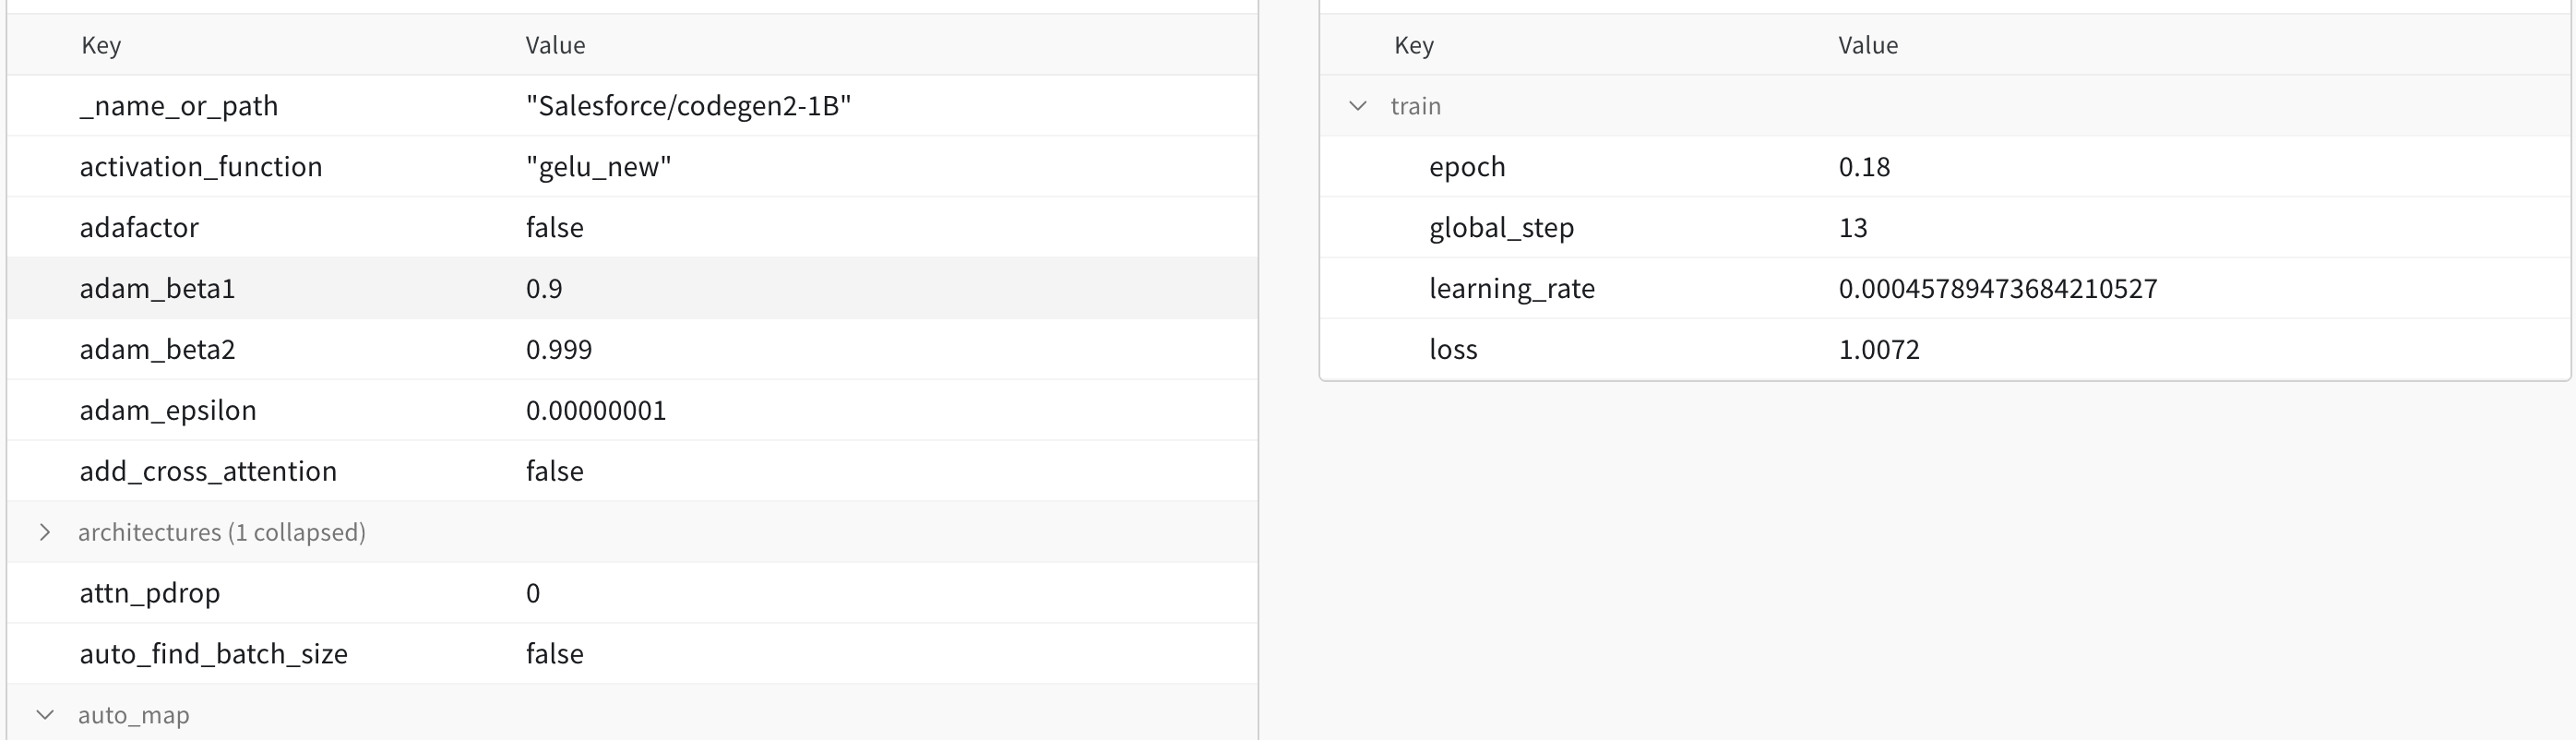The image size is (2576, 740).
Task: Expand the collapsed architectures group chevron
Action: (45, 532)
